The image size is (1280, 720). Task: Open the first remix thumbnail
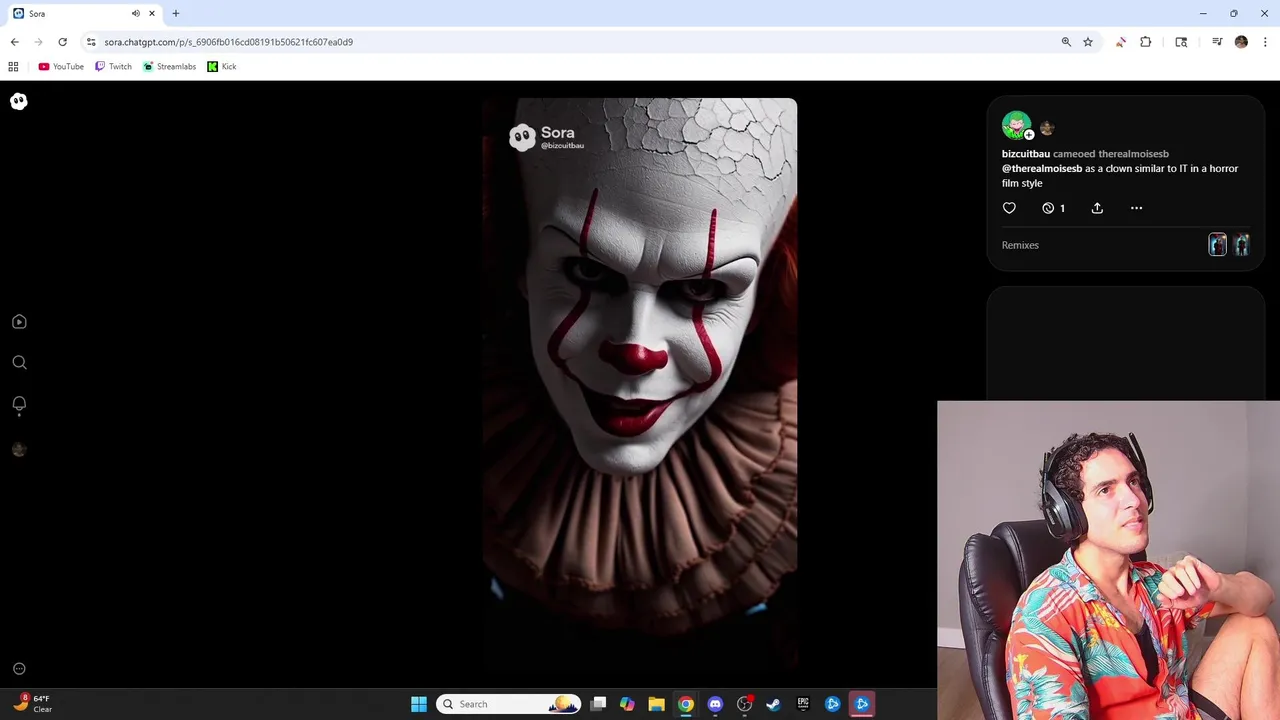[1217, 245]
